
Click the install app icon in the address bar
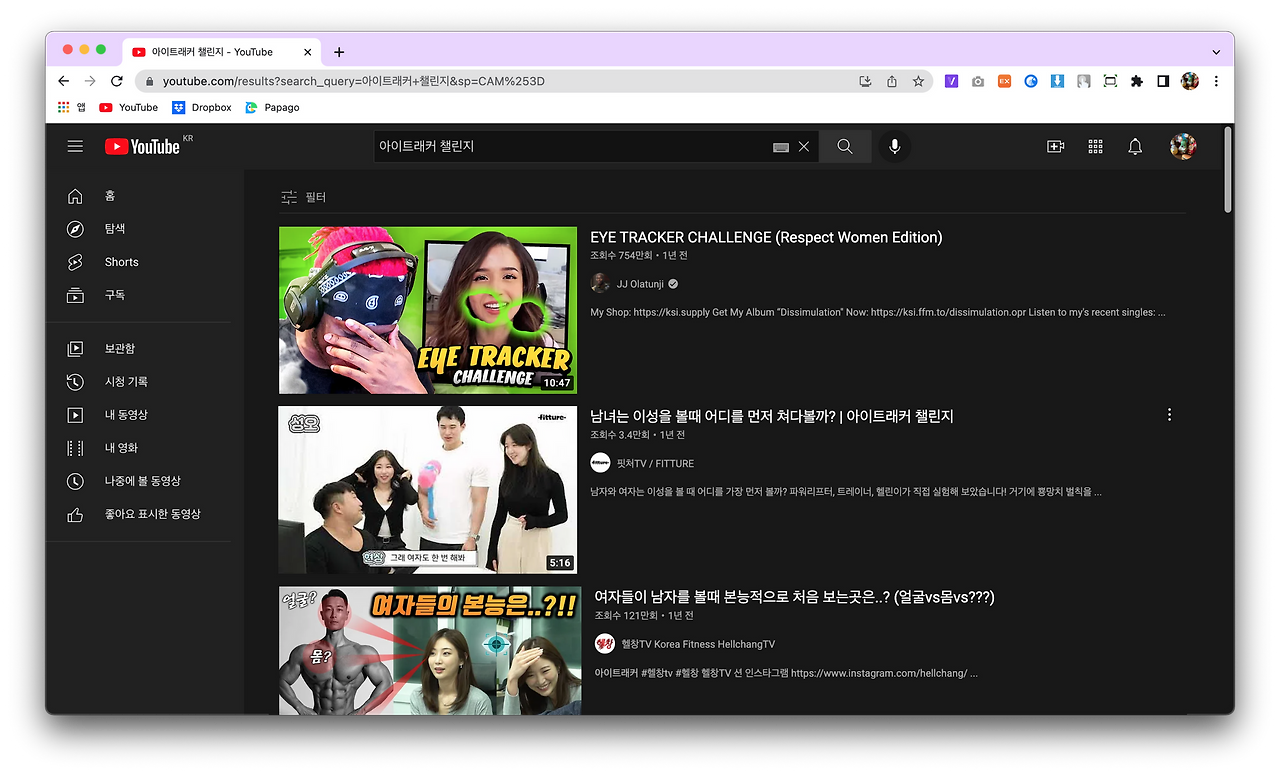click(x=866, y=81)
